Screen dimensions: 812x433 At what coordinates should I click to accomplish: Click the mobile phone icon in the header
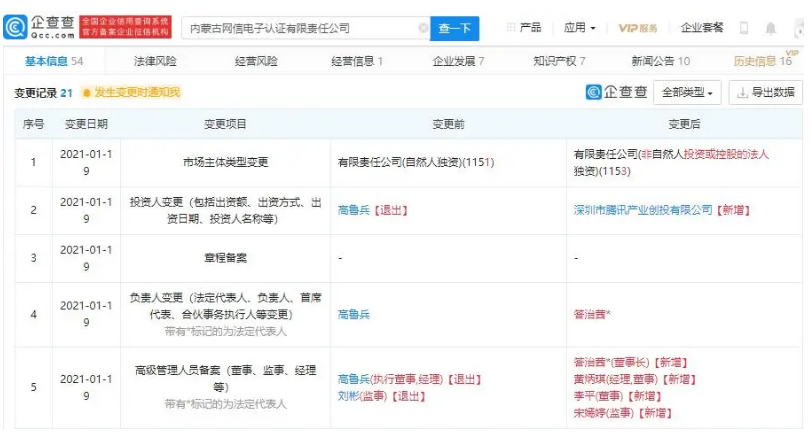point(745,28)
